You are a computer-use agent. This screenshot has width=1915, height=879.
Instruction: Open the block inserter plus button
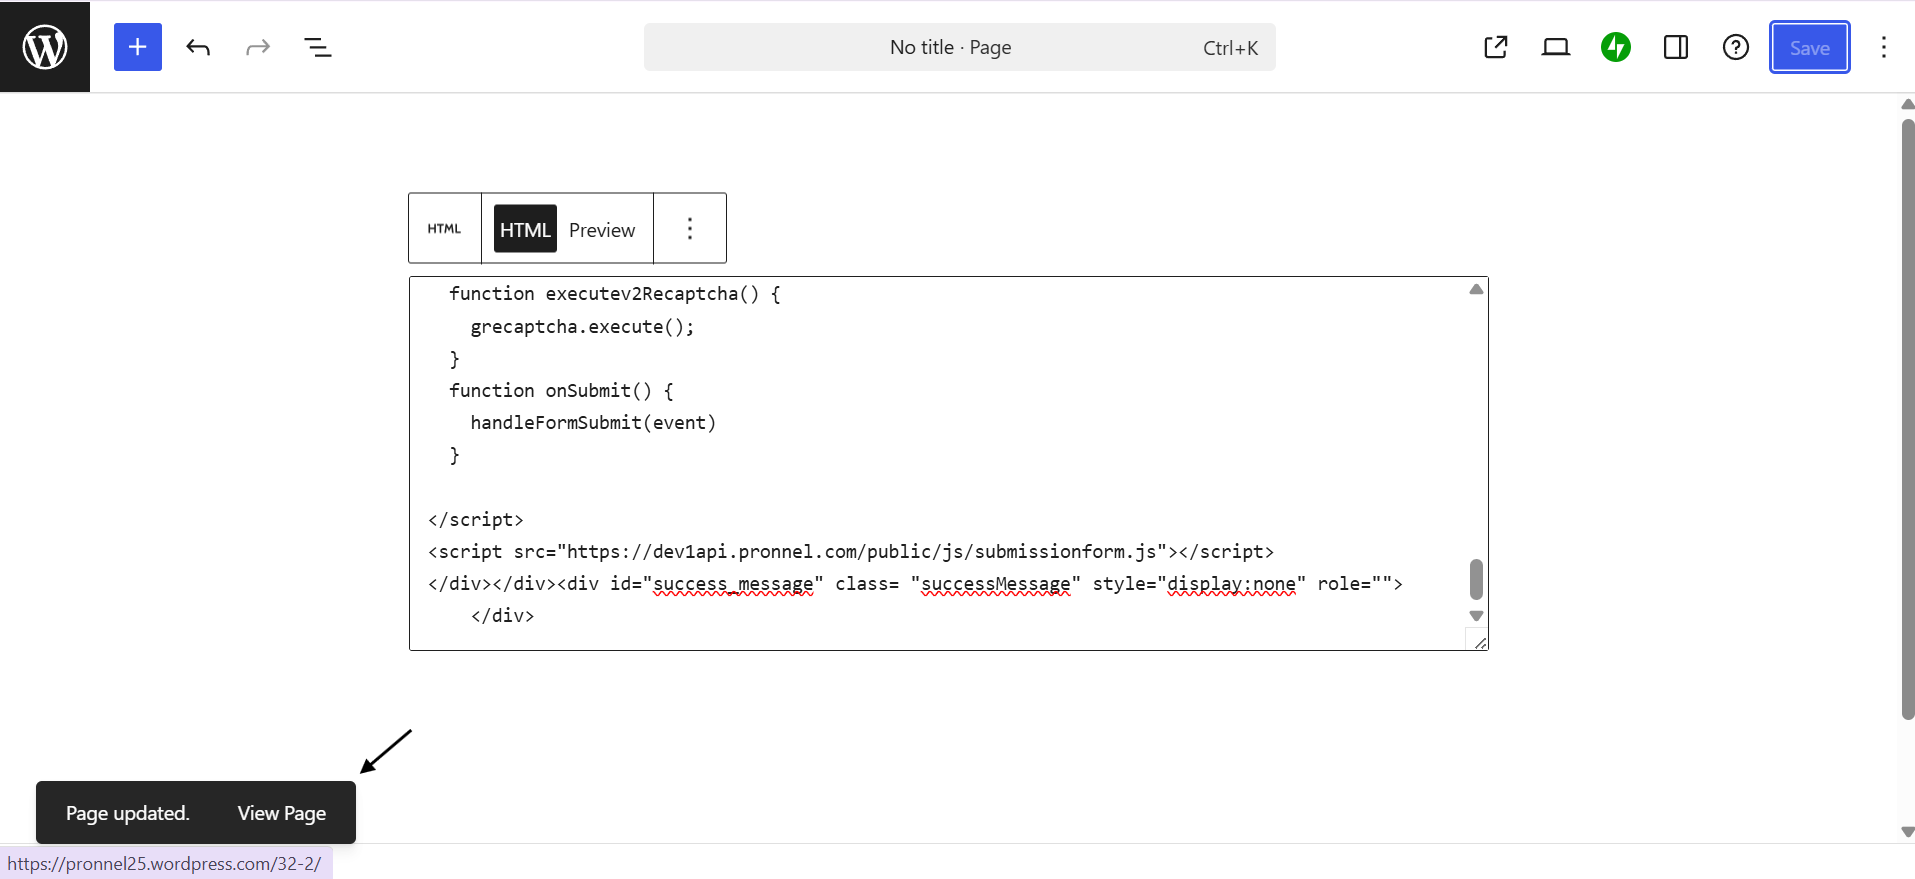[138, 47]
